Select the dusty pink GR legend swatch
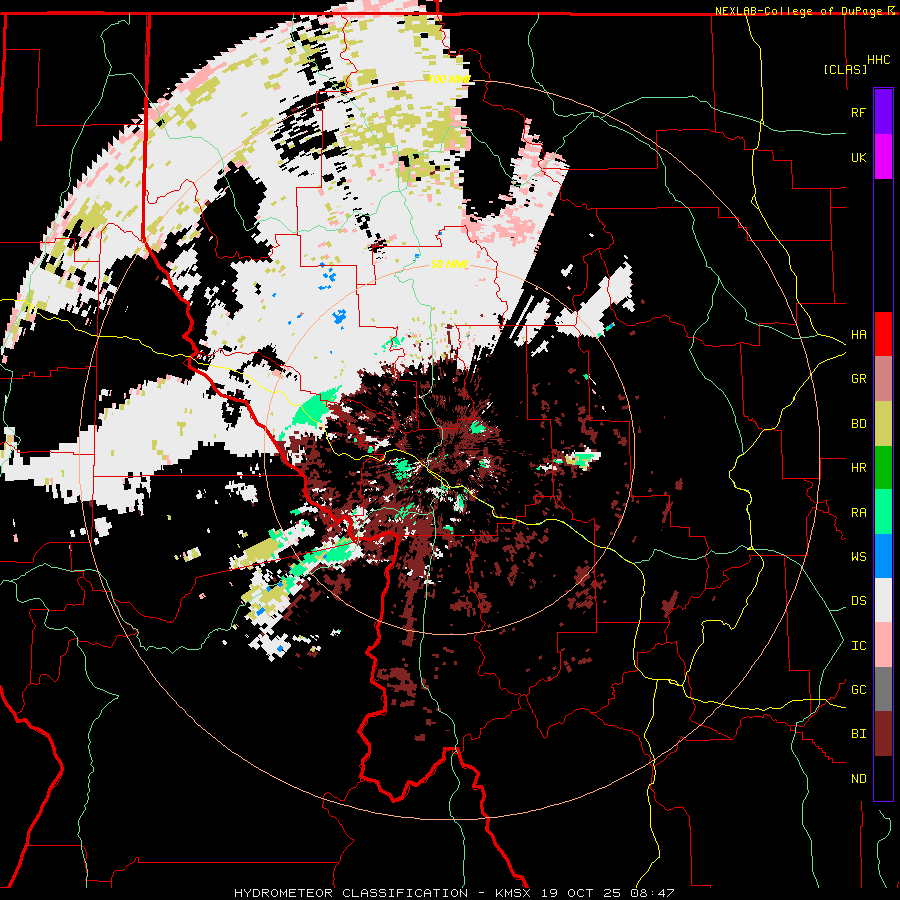 tap(883, 379)
